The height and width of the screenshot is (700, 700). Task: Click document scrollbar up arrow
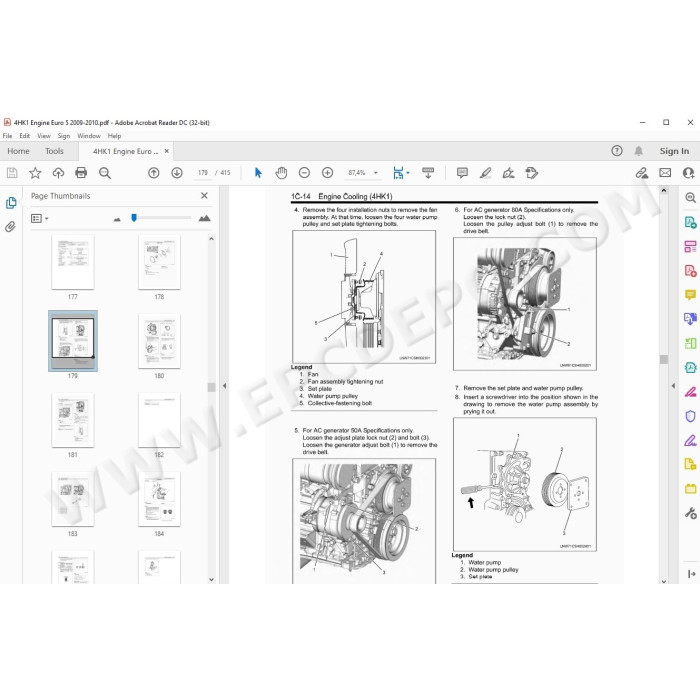(x=664, y=191)
